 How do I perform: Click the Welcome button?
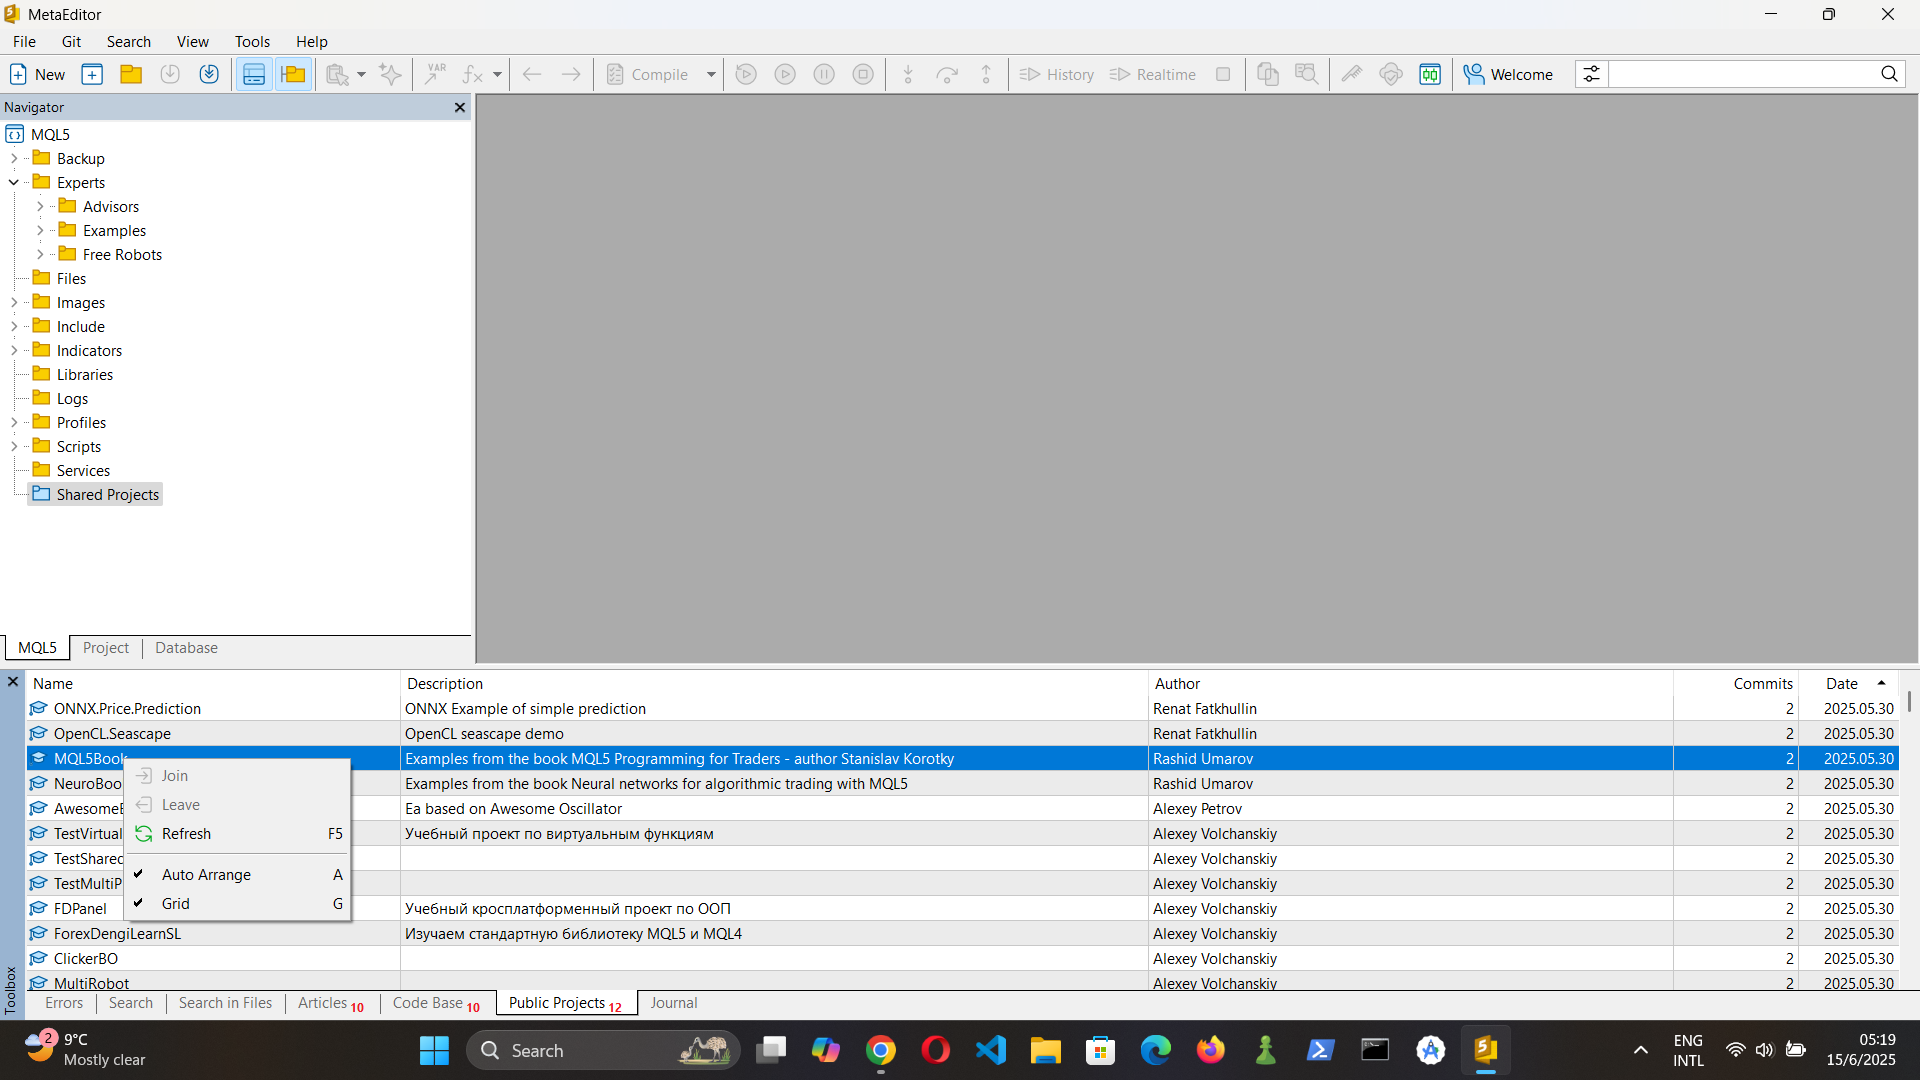[x=1508, y=74]
